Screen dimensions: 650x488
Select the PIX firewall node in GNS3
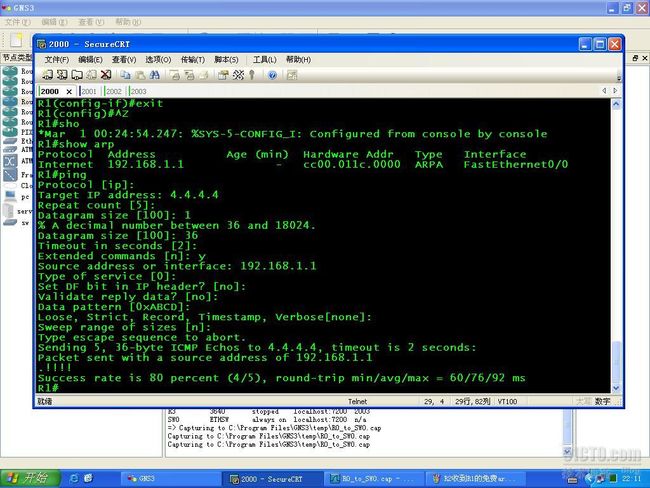(10, 132)
